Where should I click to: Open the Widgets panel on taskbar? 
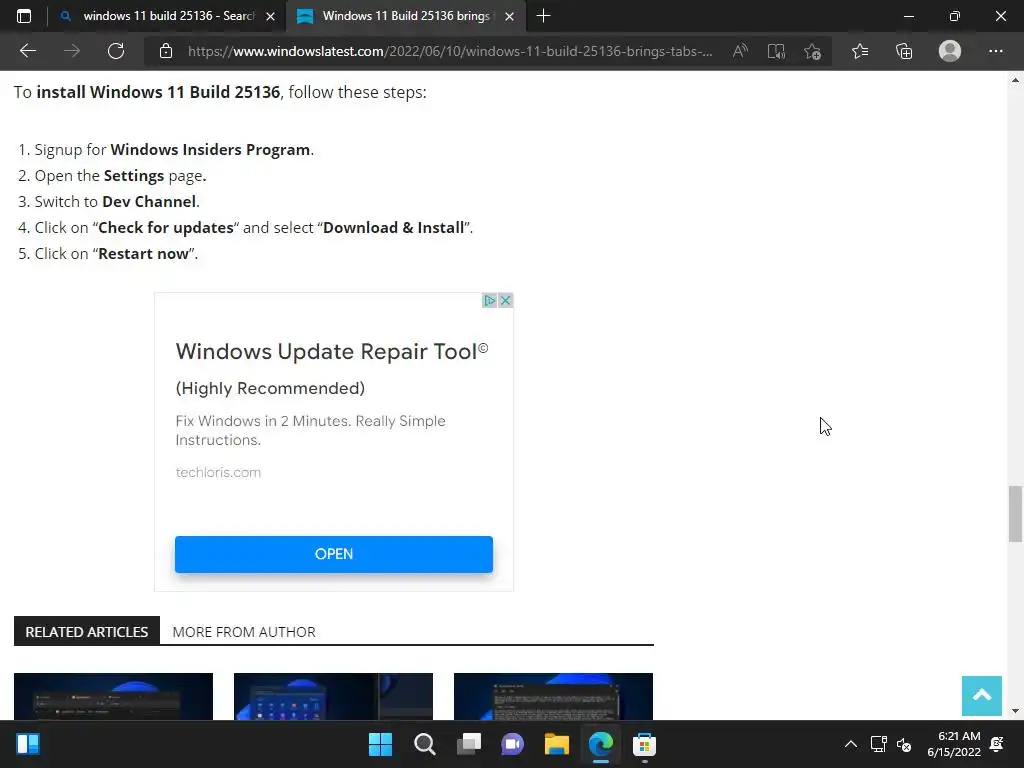coord(27,744)
